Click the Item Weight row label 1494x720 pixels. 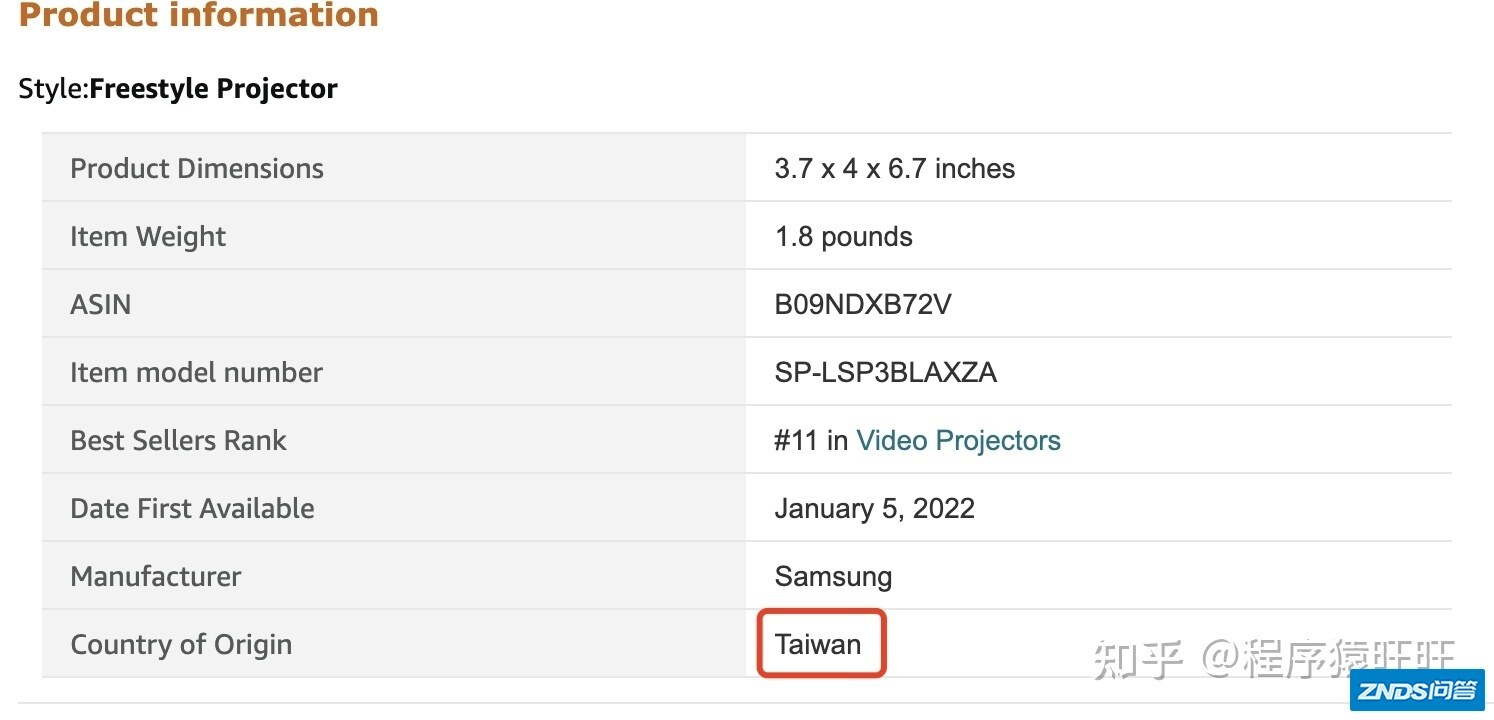148,237
